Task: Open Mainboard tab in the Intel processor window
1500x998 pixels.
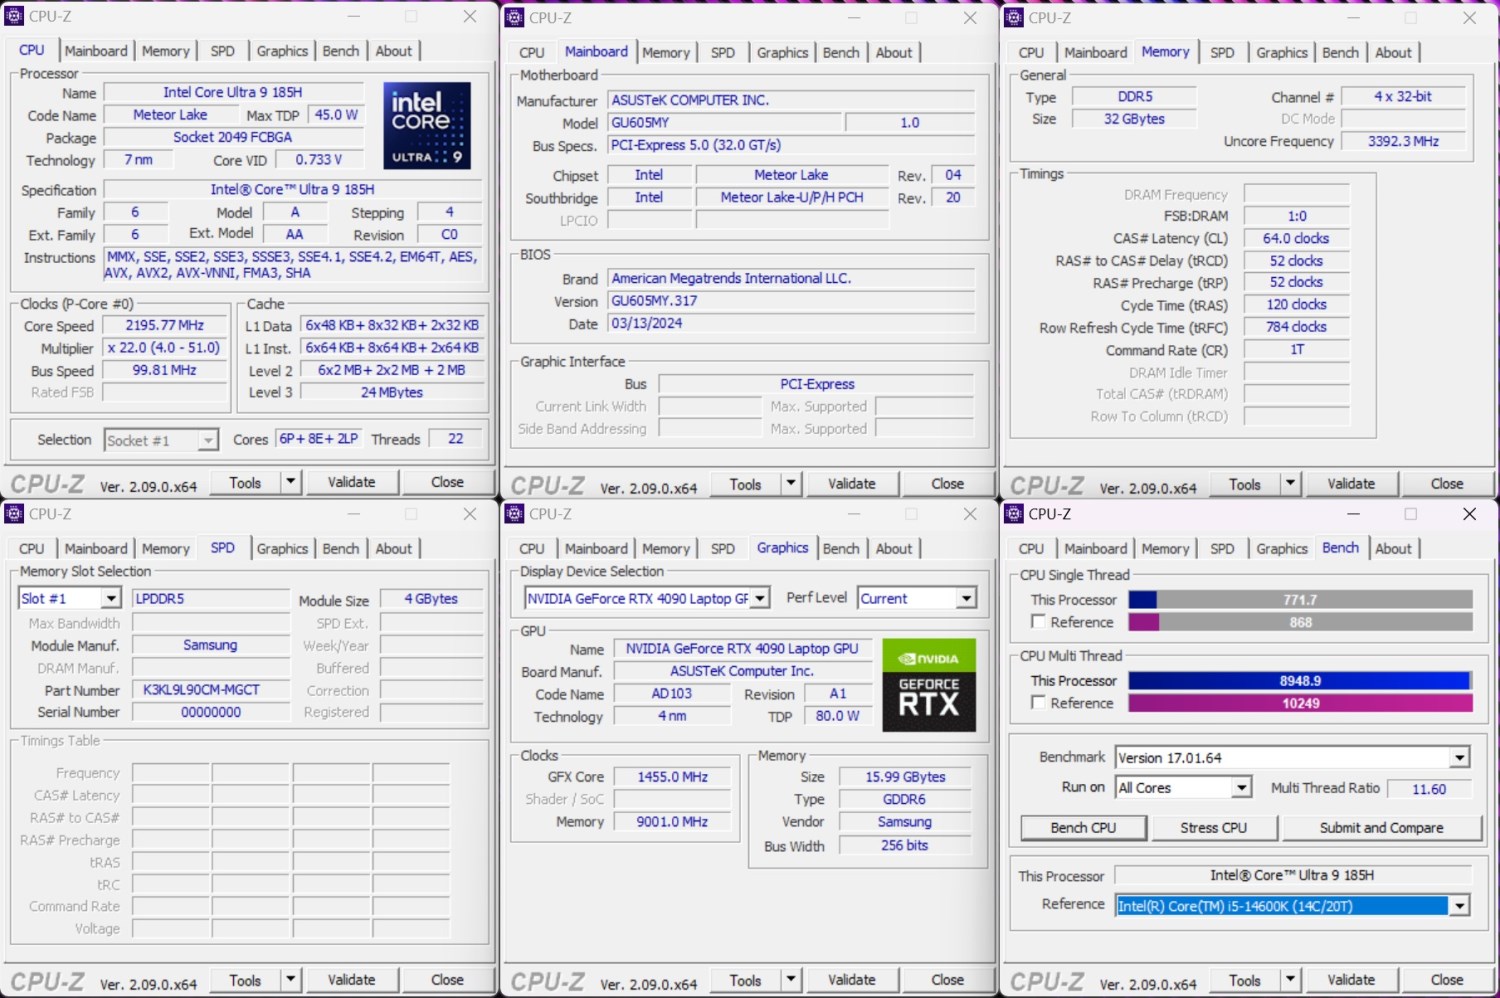Action: click(96, 51)
